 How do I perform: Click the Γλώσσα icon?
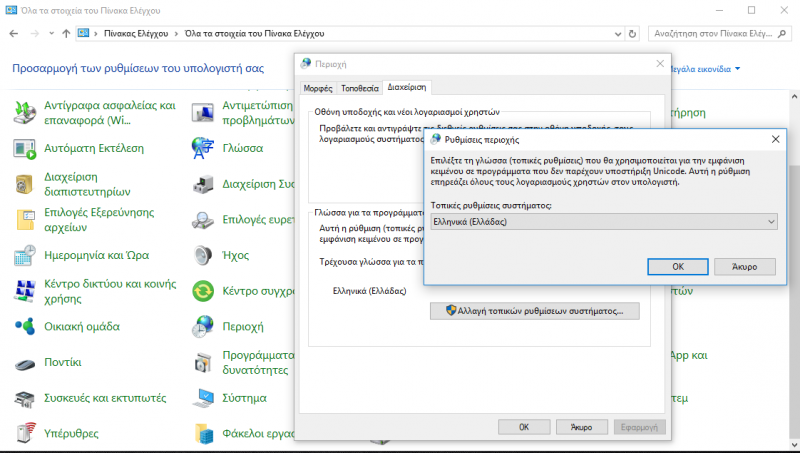204,148
